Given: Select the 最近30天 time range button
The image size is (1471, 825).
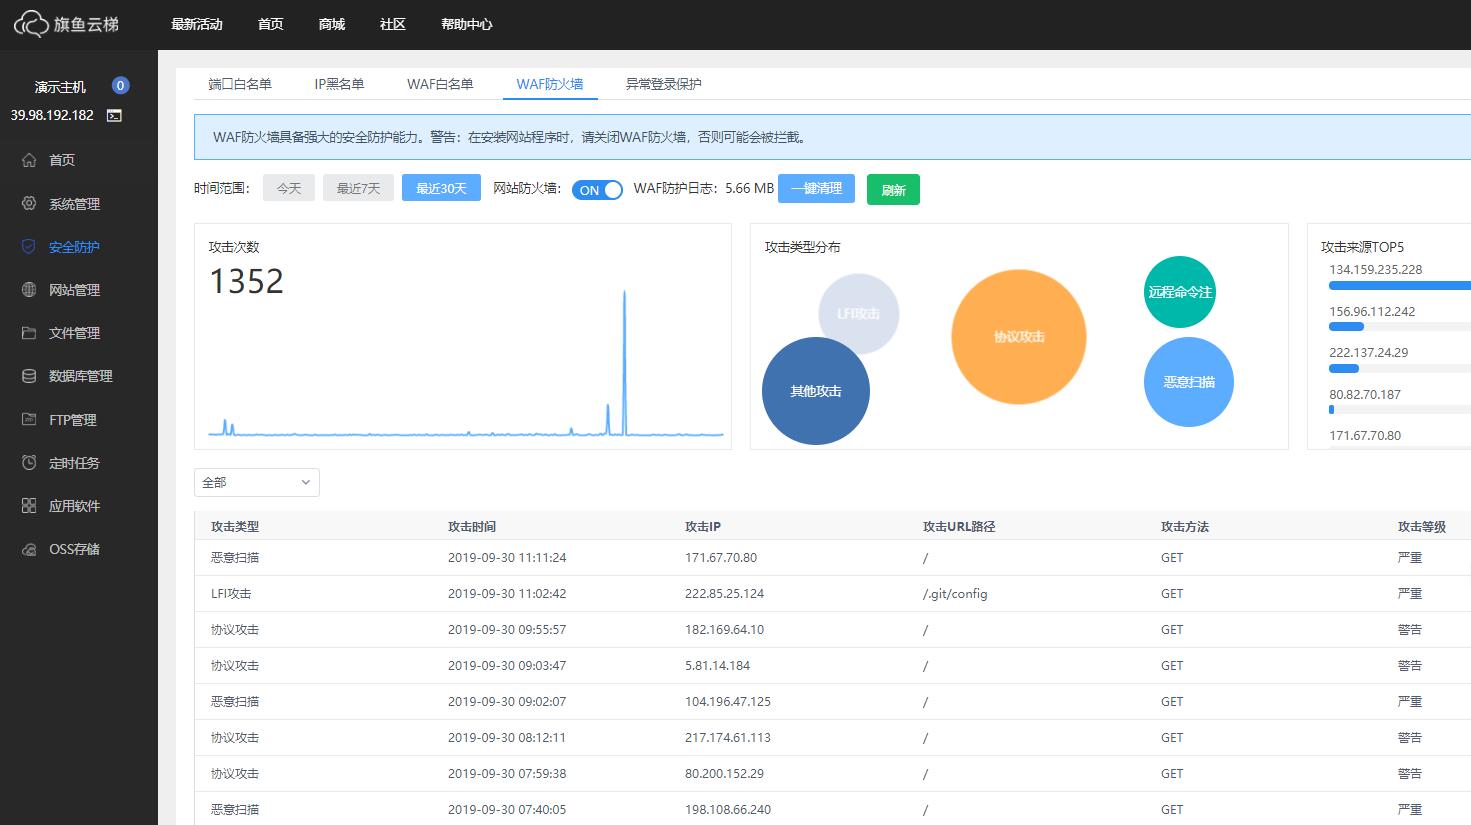Looking at the screenshot, I should 441,188.
